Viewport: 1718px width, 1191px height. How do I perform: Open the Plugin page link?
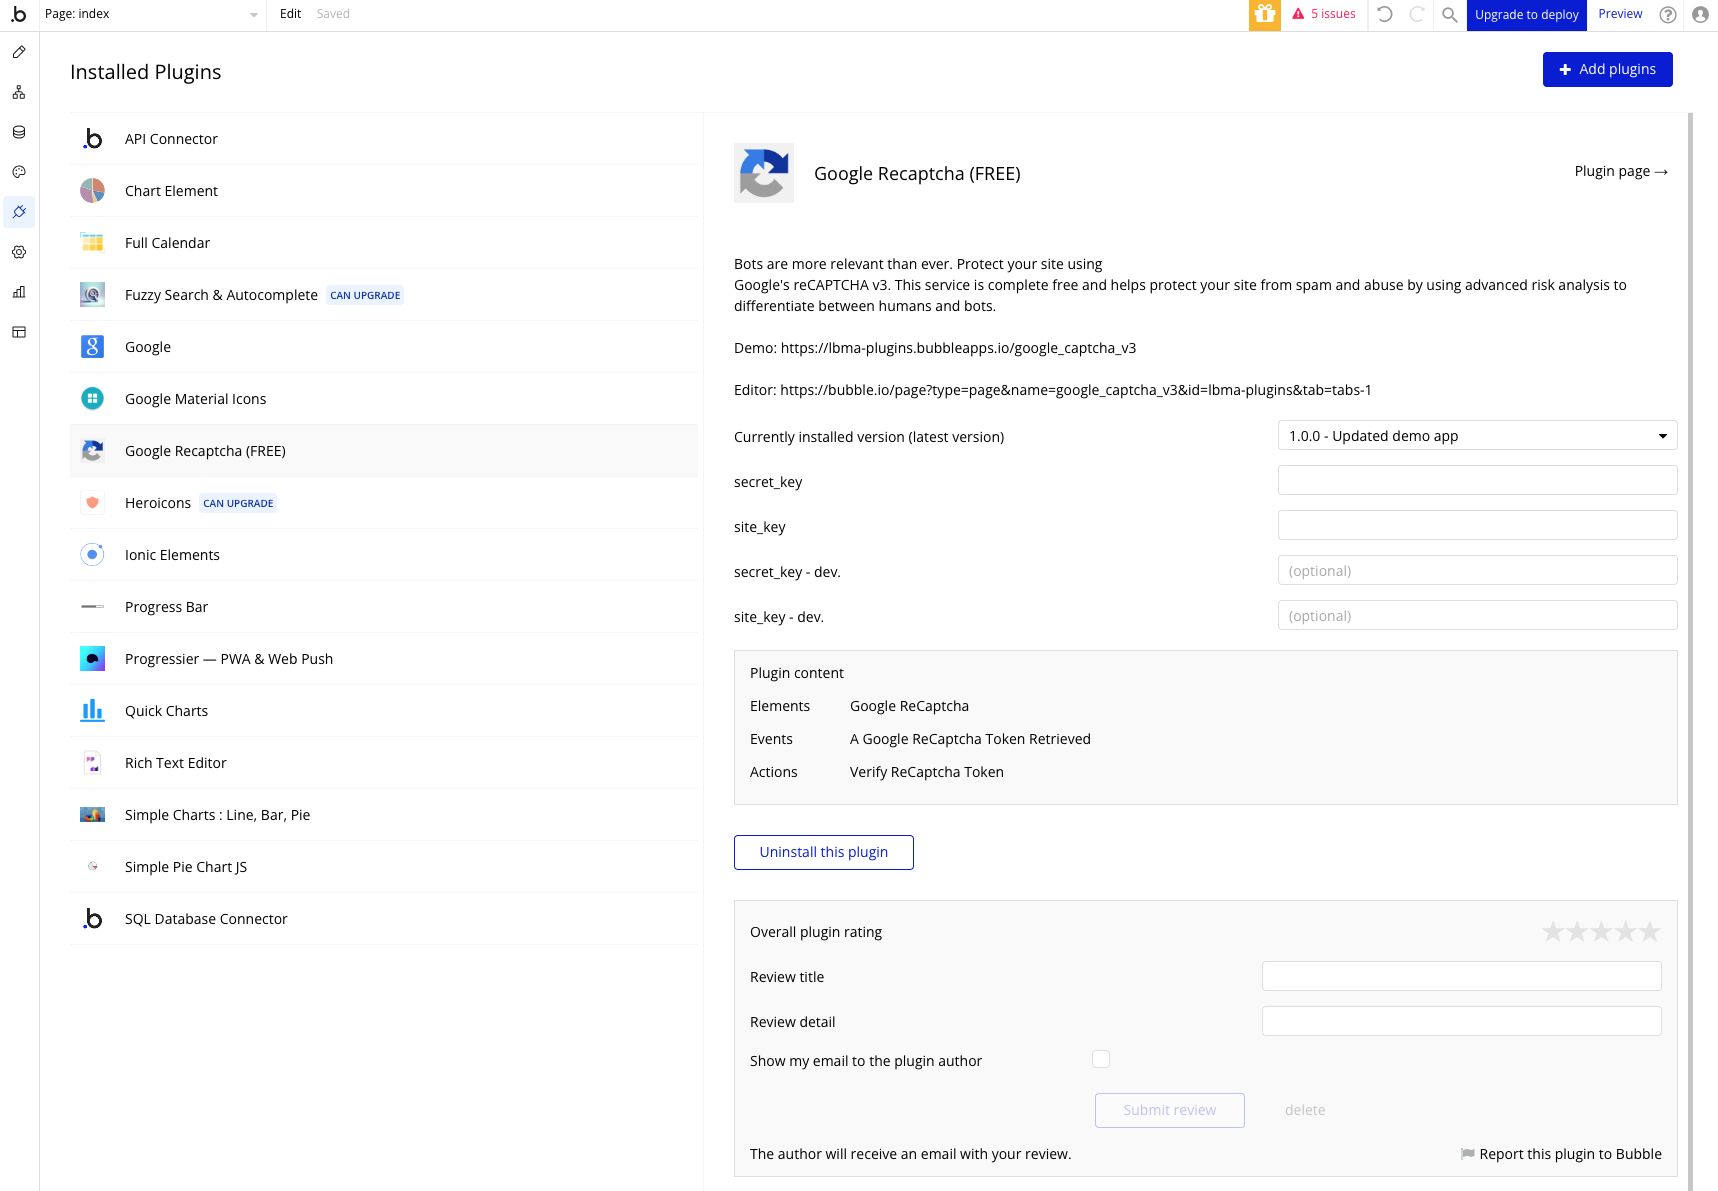(1621, 171)
